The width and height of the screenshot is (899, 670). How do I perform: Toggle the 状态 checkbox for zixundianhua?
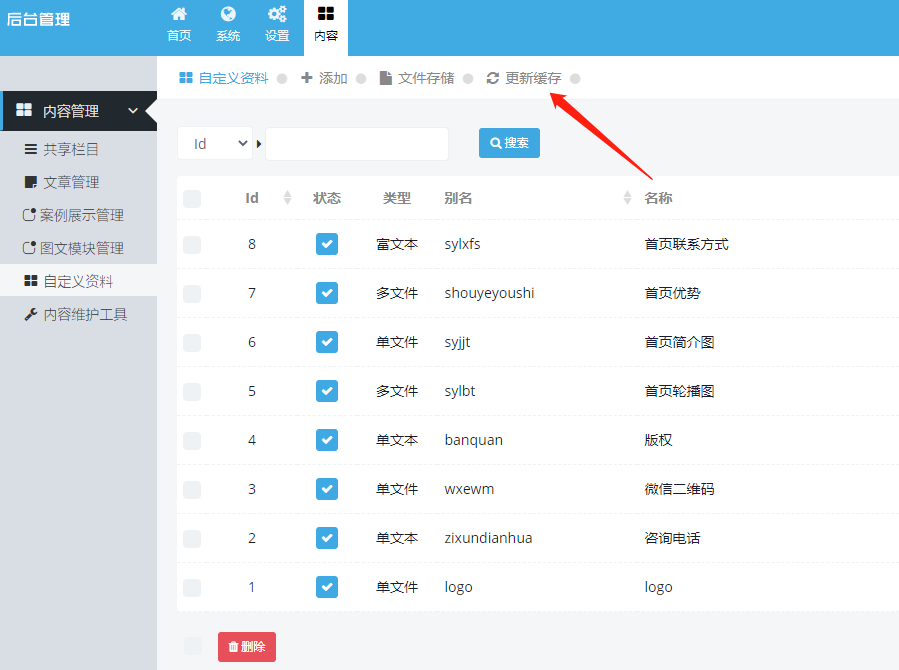coord(327,538)
